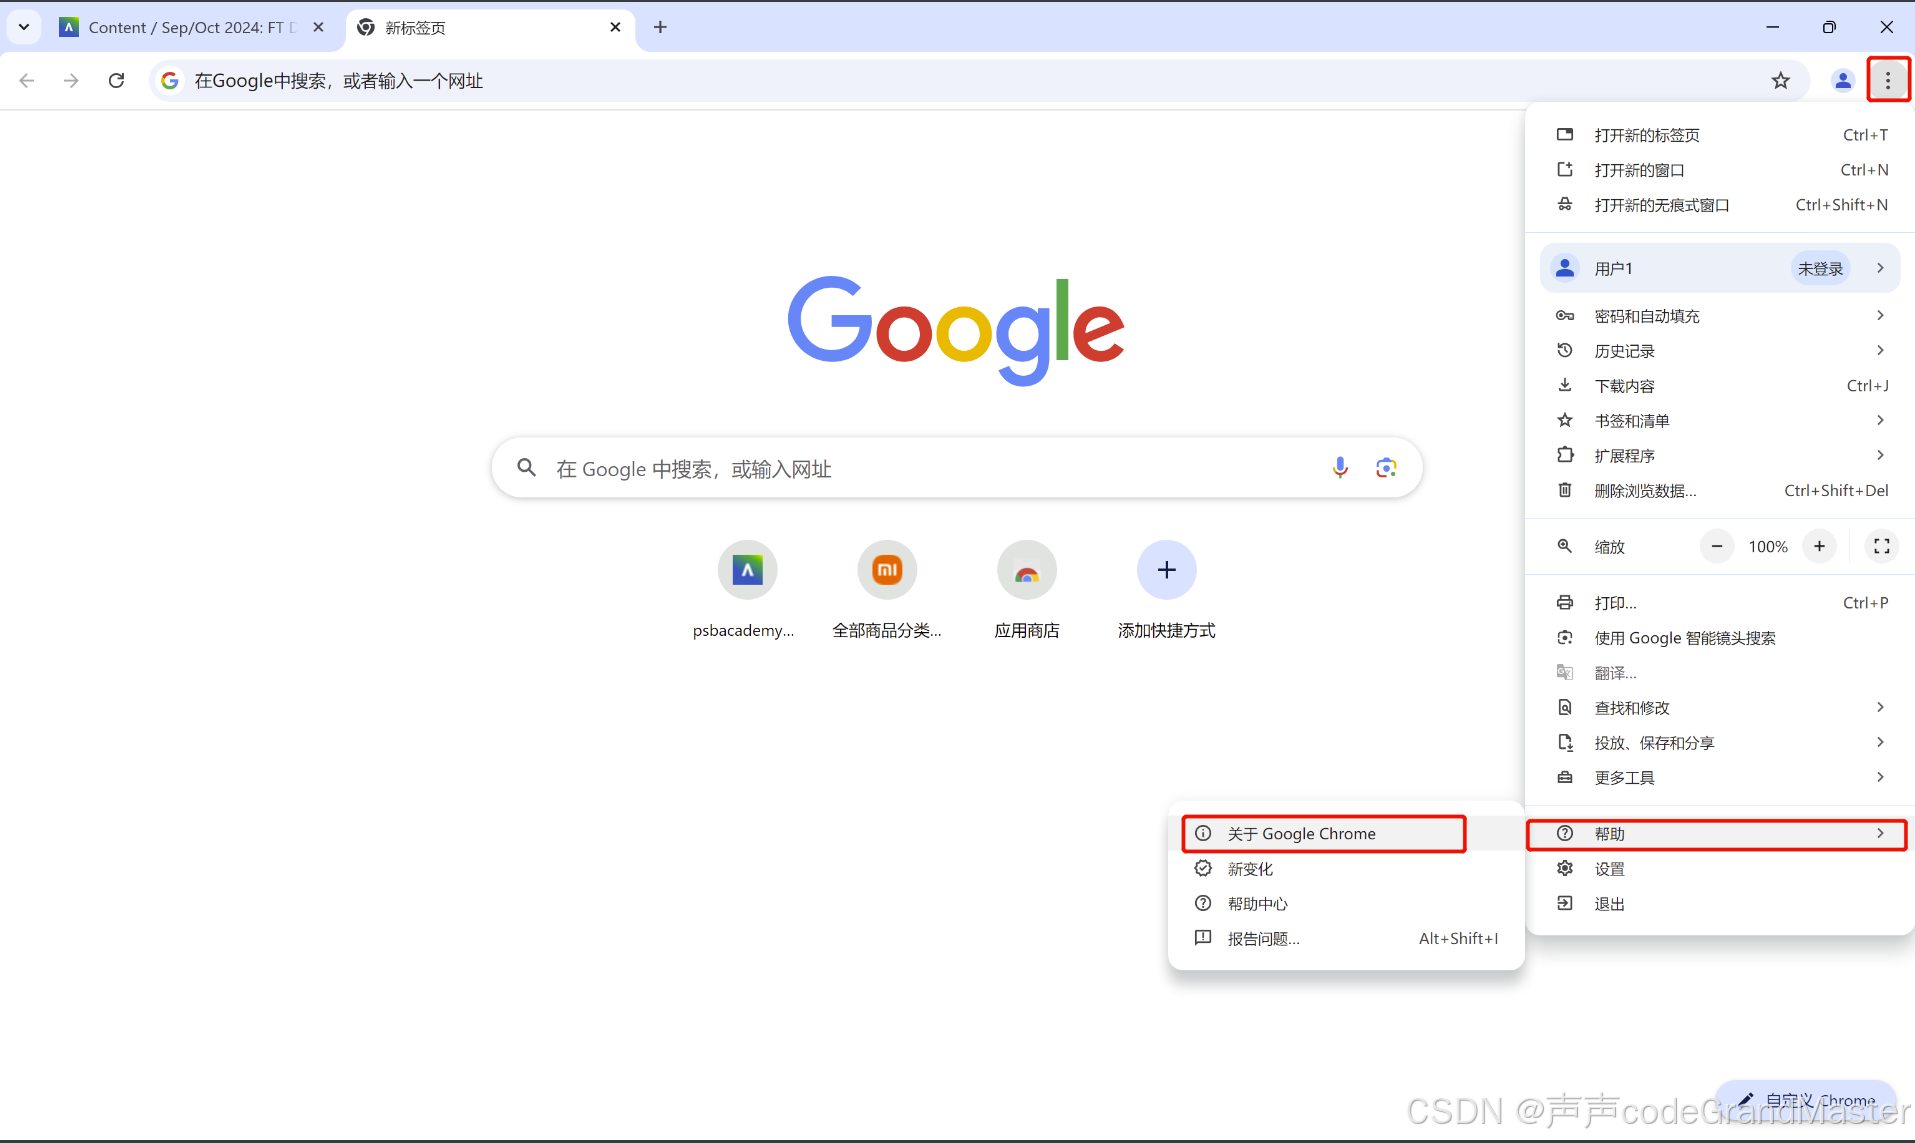Open the 应用商店 web store shortcut
Screen dimensions: 1915x1143
coord(1027,590)
